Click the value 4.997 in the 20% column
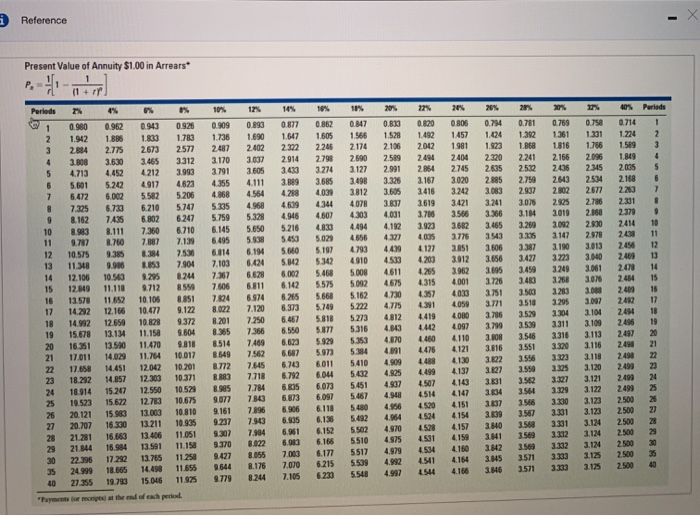Viewport: 700px width, 516px height. (393, 473)
